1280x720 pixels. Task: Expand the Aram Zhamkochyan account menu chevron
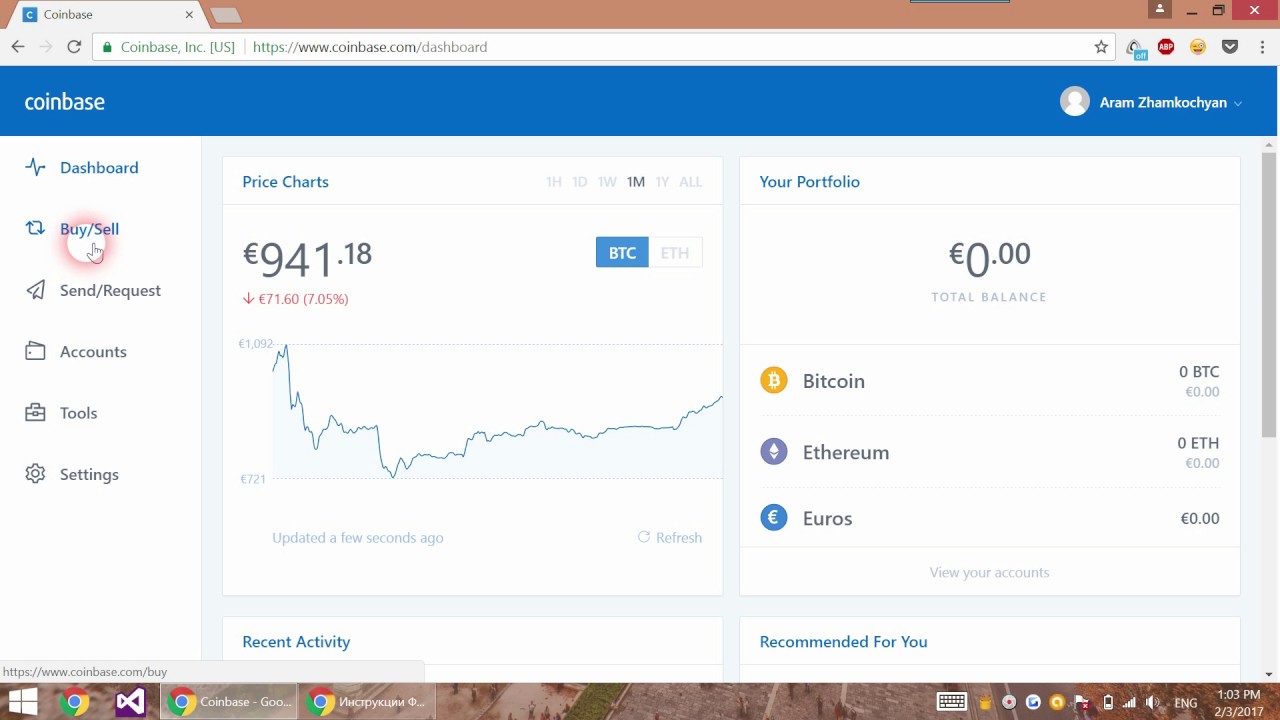(1238, 103)
